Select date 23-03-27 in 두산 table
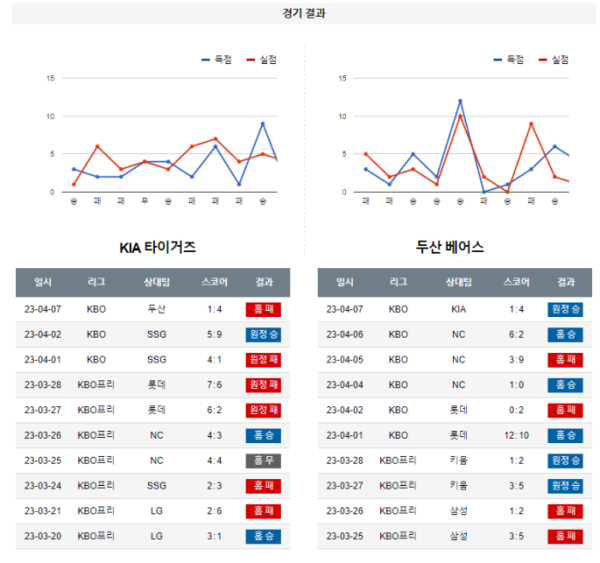Viewport: 600px width, 563px height. coord(345,486)
